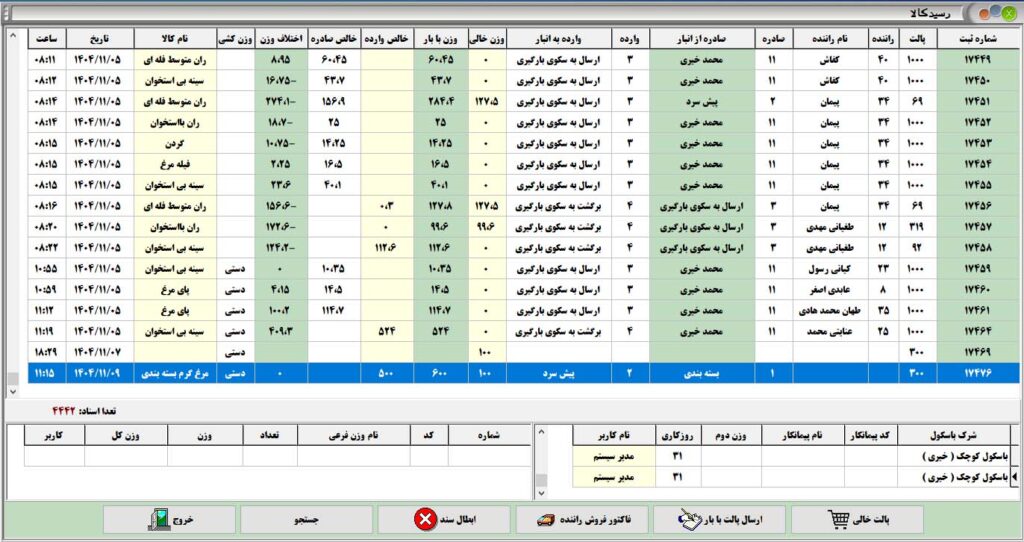Click up arrow of lower panel scrollbar
This screenshot has width=1024, height=542.
point(542,432)
